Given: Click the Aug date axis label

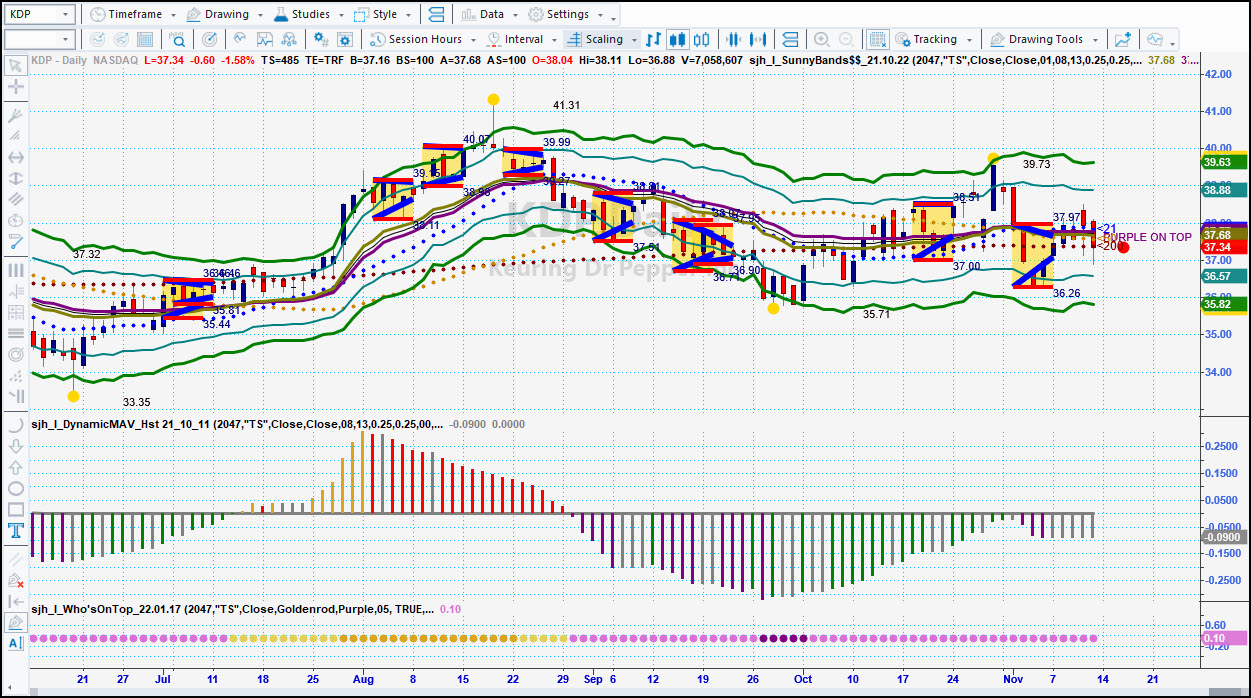Looking at the screenshot, I should [x=363, y=679].
